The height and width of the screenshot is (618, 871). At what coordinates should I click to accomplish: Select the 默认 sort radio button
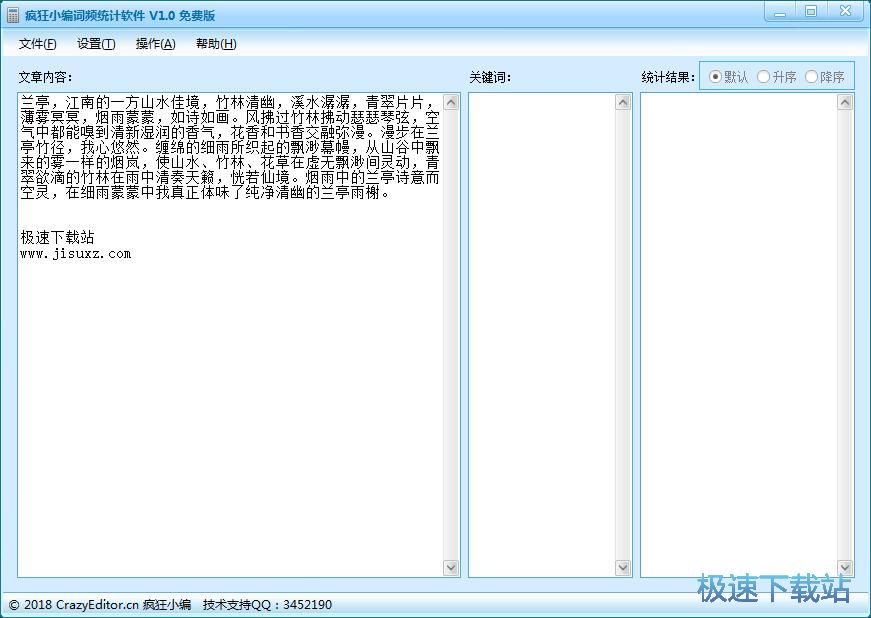728,77
